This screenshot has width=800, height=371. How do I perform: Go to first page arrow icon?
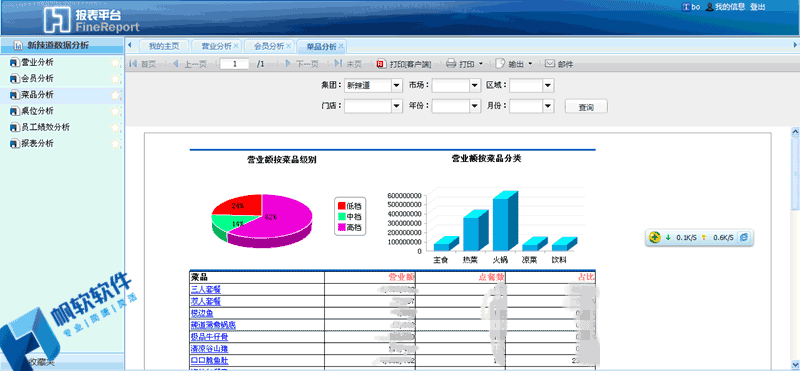(x=133, y=64)
